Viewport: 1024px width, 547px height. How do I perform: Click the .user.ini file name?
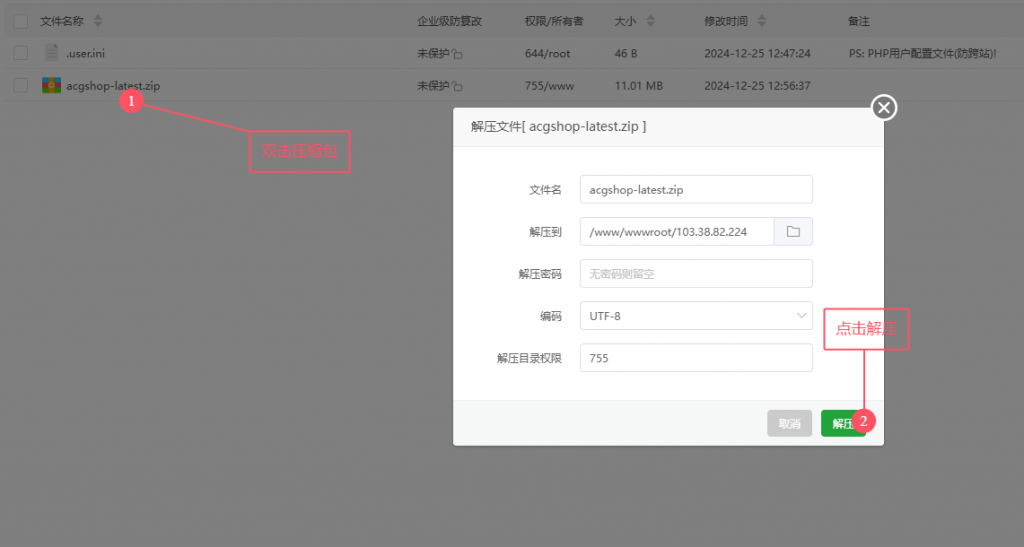click(x=85, y=54)
